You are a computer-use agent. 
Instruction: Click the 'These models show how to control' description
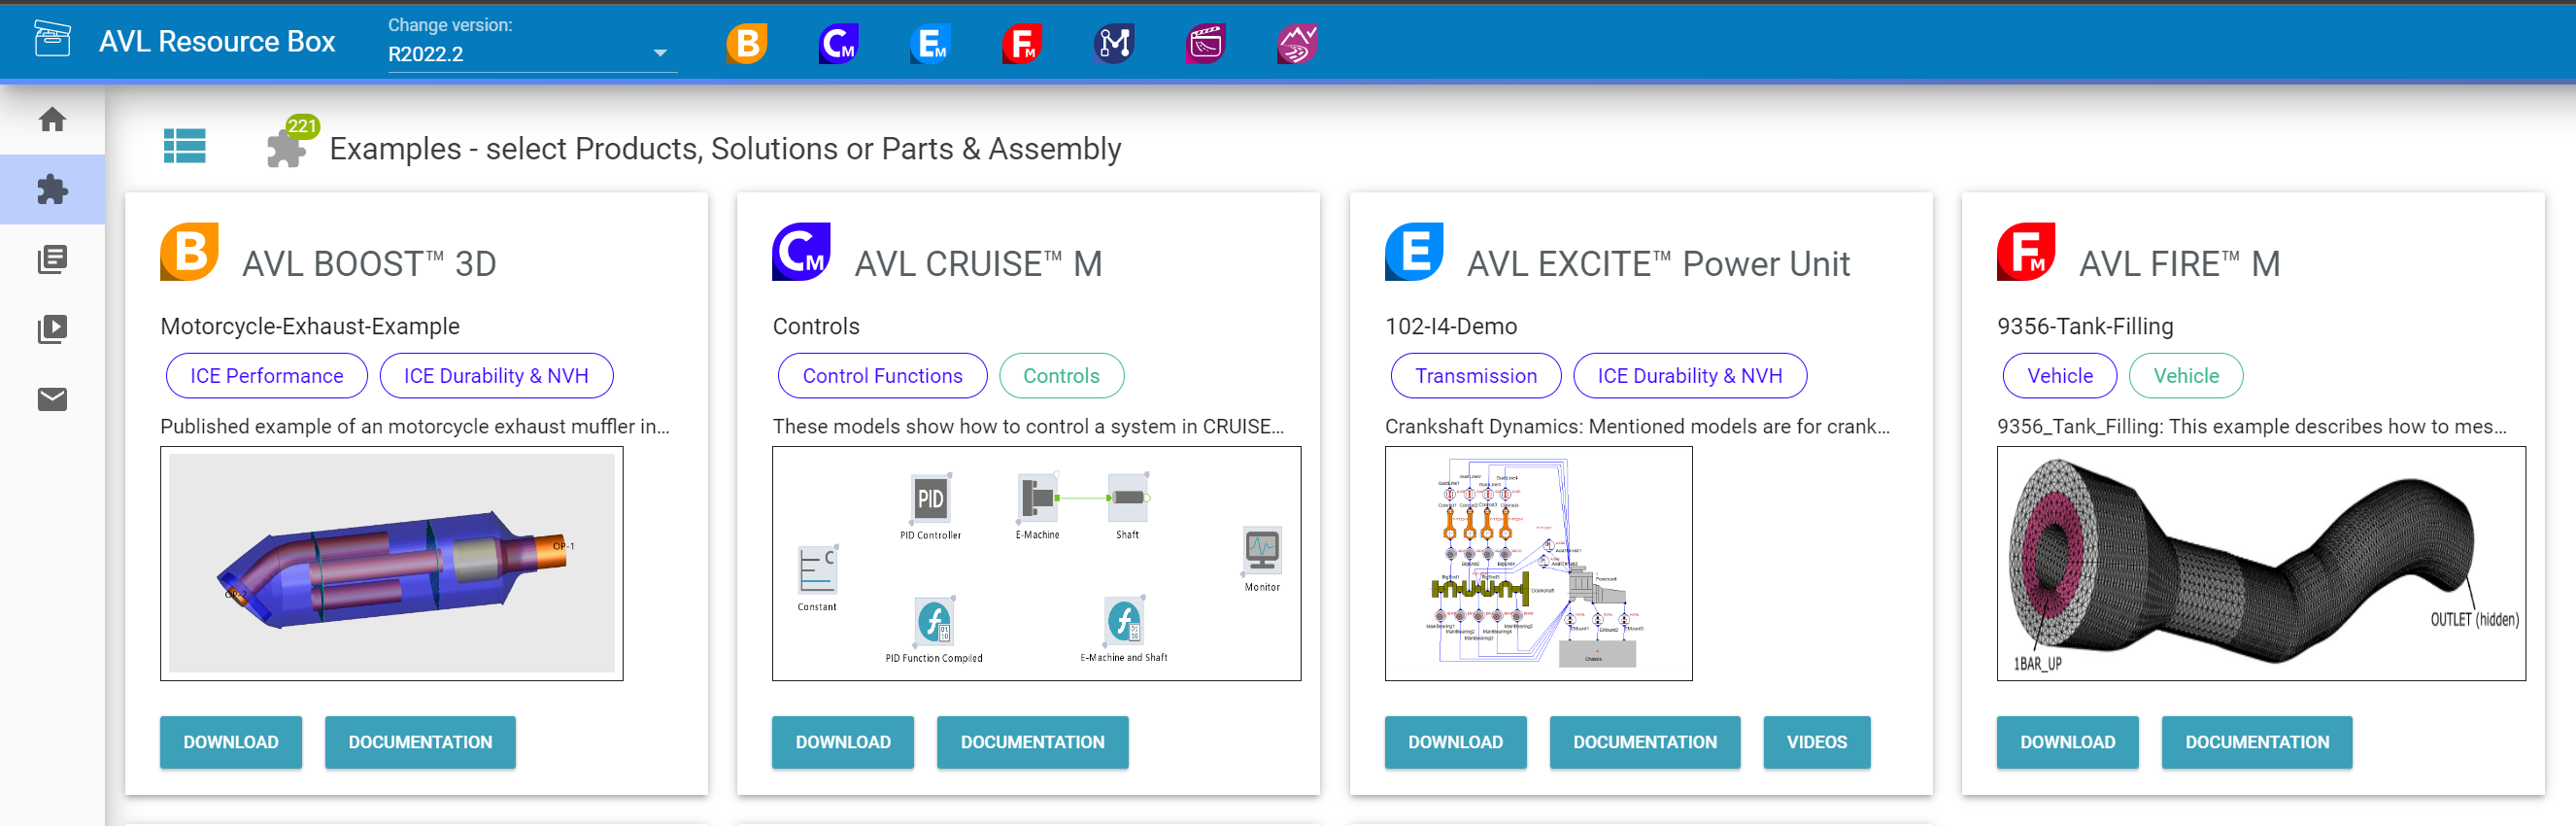(1028, 426)
